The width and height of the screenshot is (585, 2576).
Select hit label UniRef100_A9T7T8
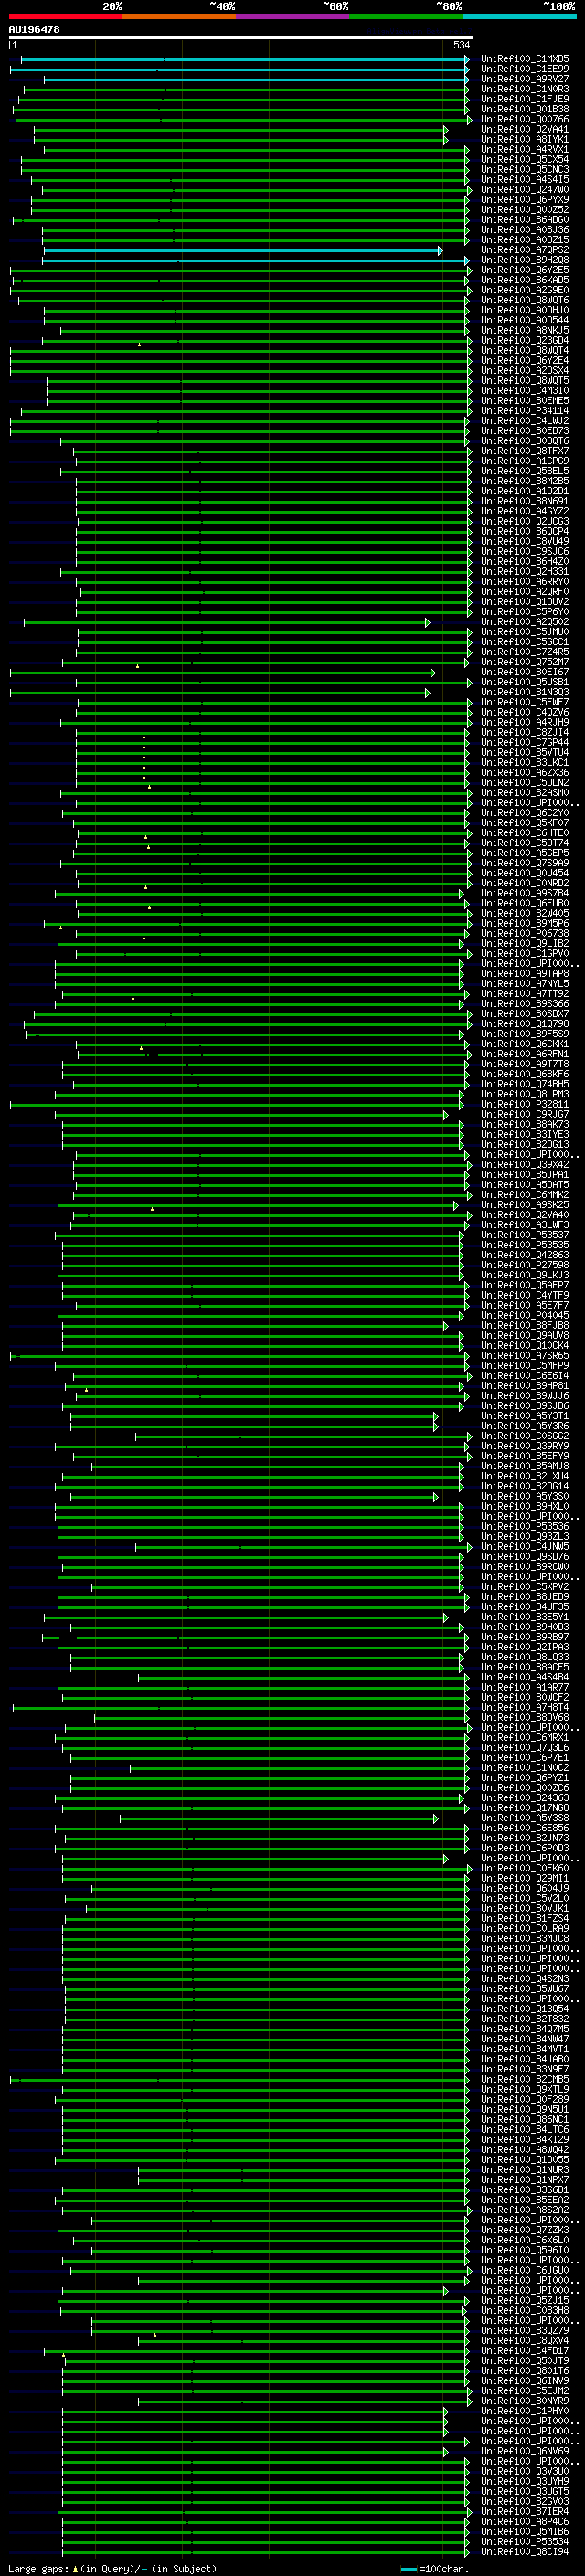[525, 1064]
